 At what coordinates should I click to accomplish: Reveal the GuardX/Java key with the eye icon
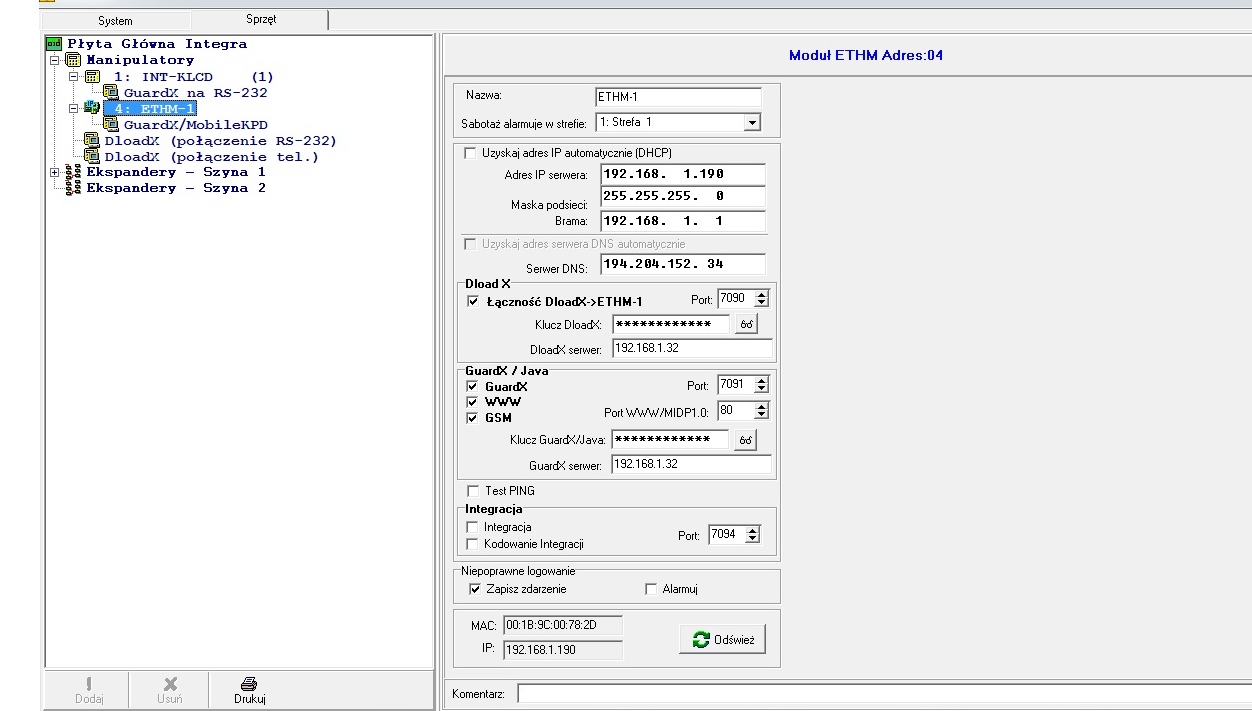coord(746,440)
